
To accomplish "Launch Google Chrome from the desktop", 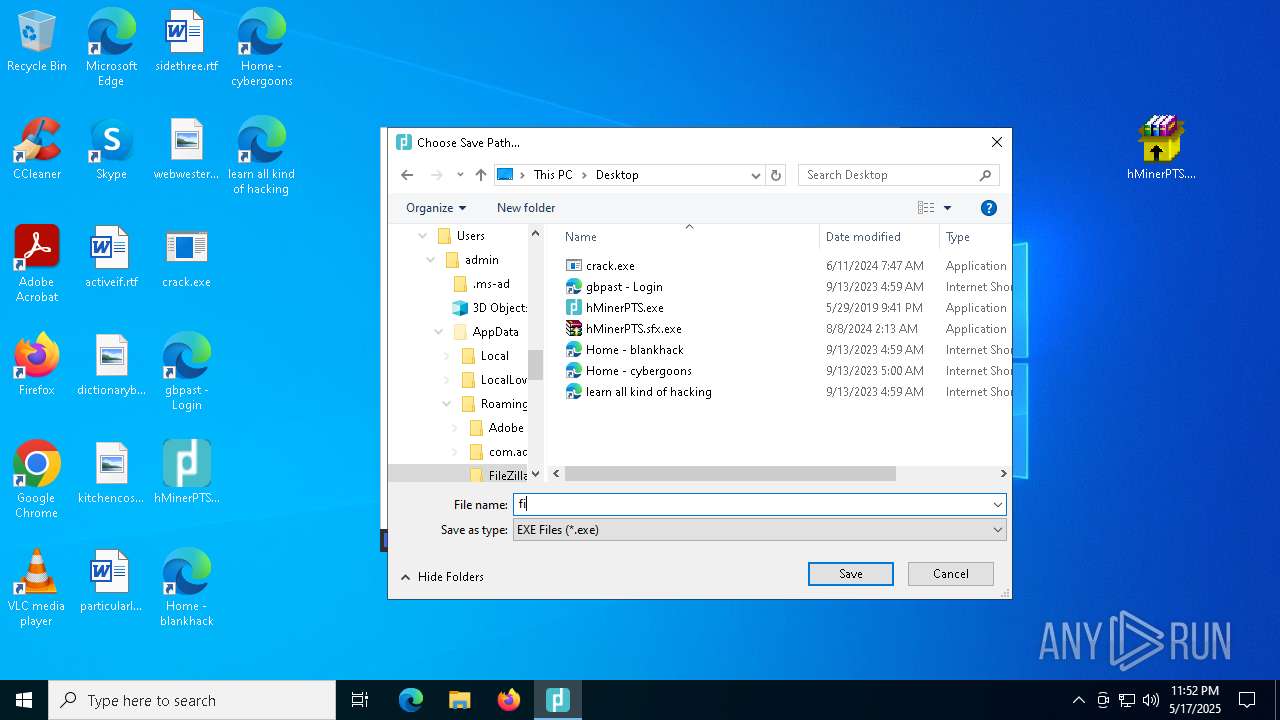I will [x=37, y=480].
